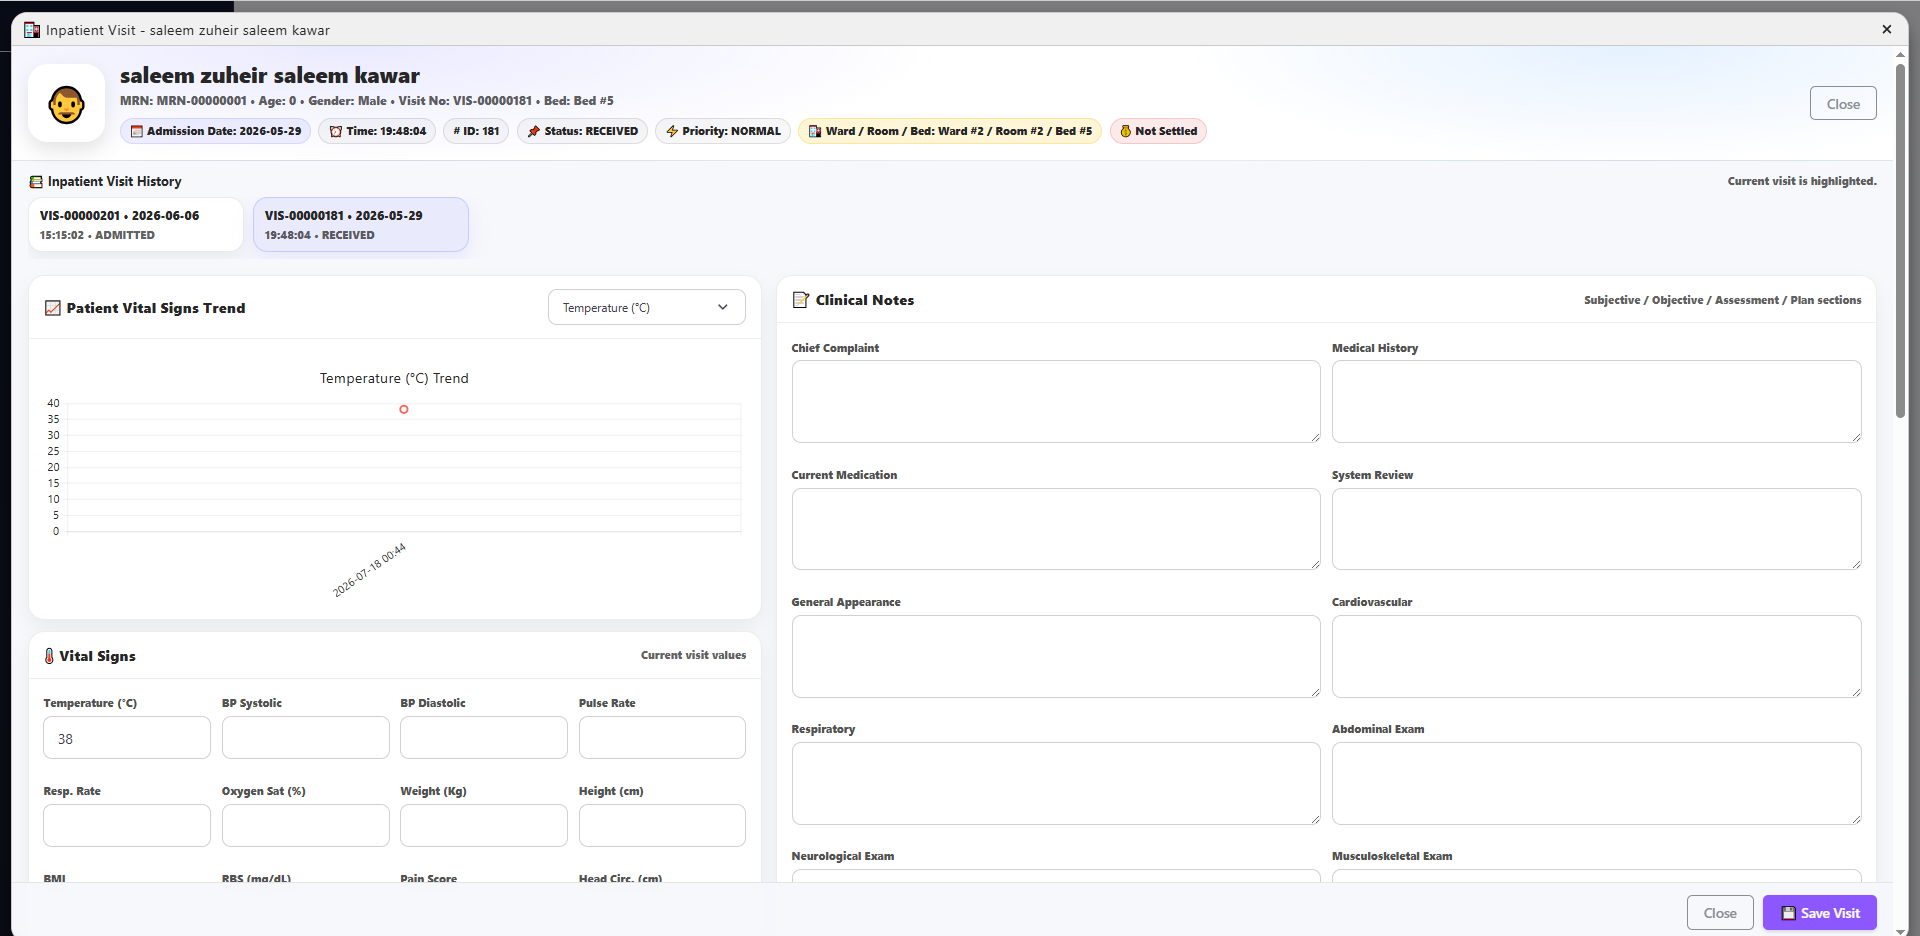The image size is (1920, 936).
Task: Click the dialog's vertical scrollbar
Action: click(x=1900, y=240)
